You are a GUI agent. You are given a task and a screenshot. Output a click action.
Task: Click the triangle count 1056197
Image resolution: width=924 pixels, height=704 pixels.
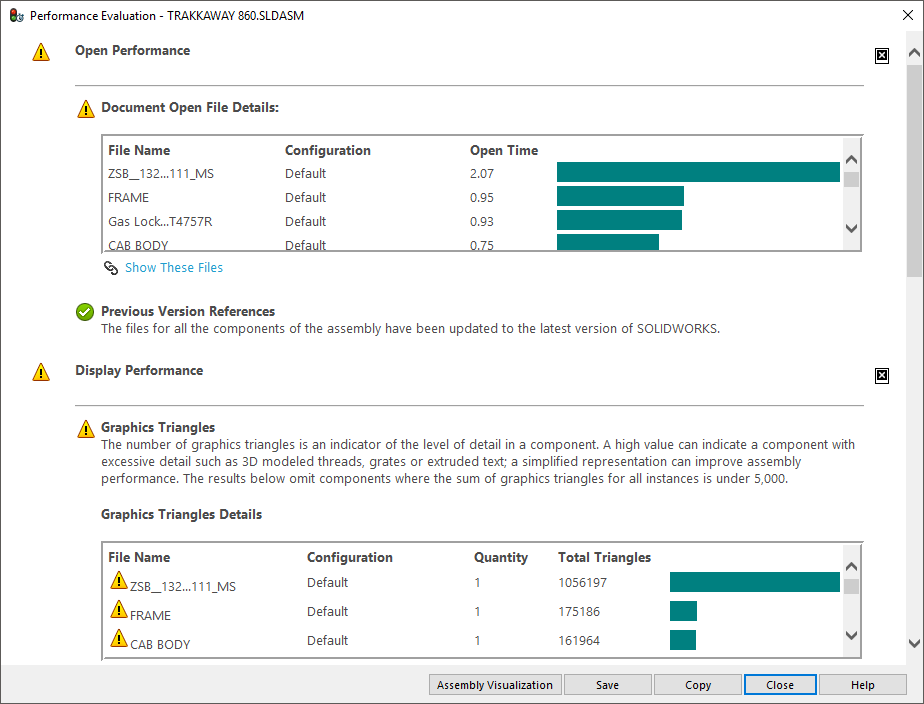click(582, 583)
